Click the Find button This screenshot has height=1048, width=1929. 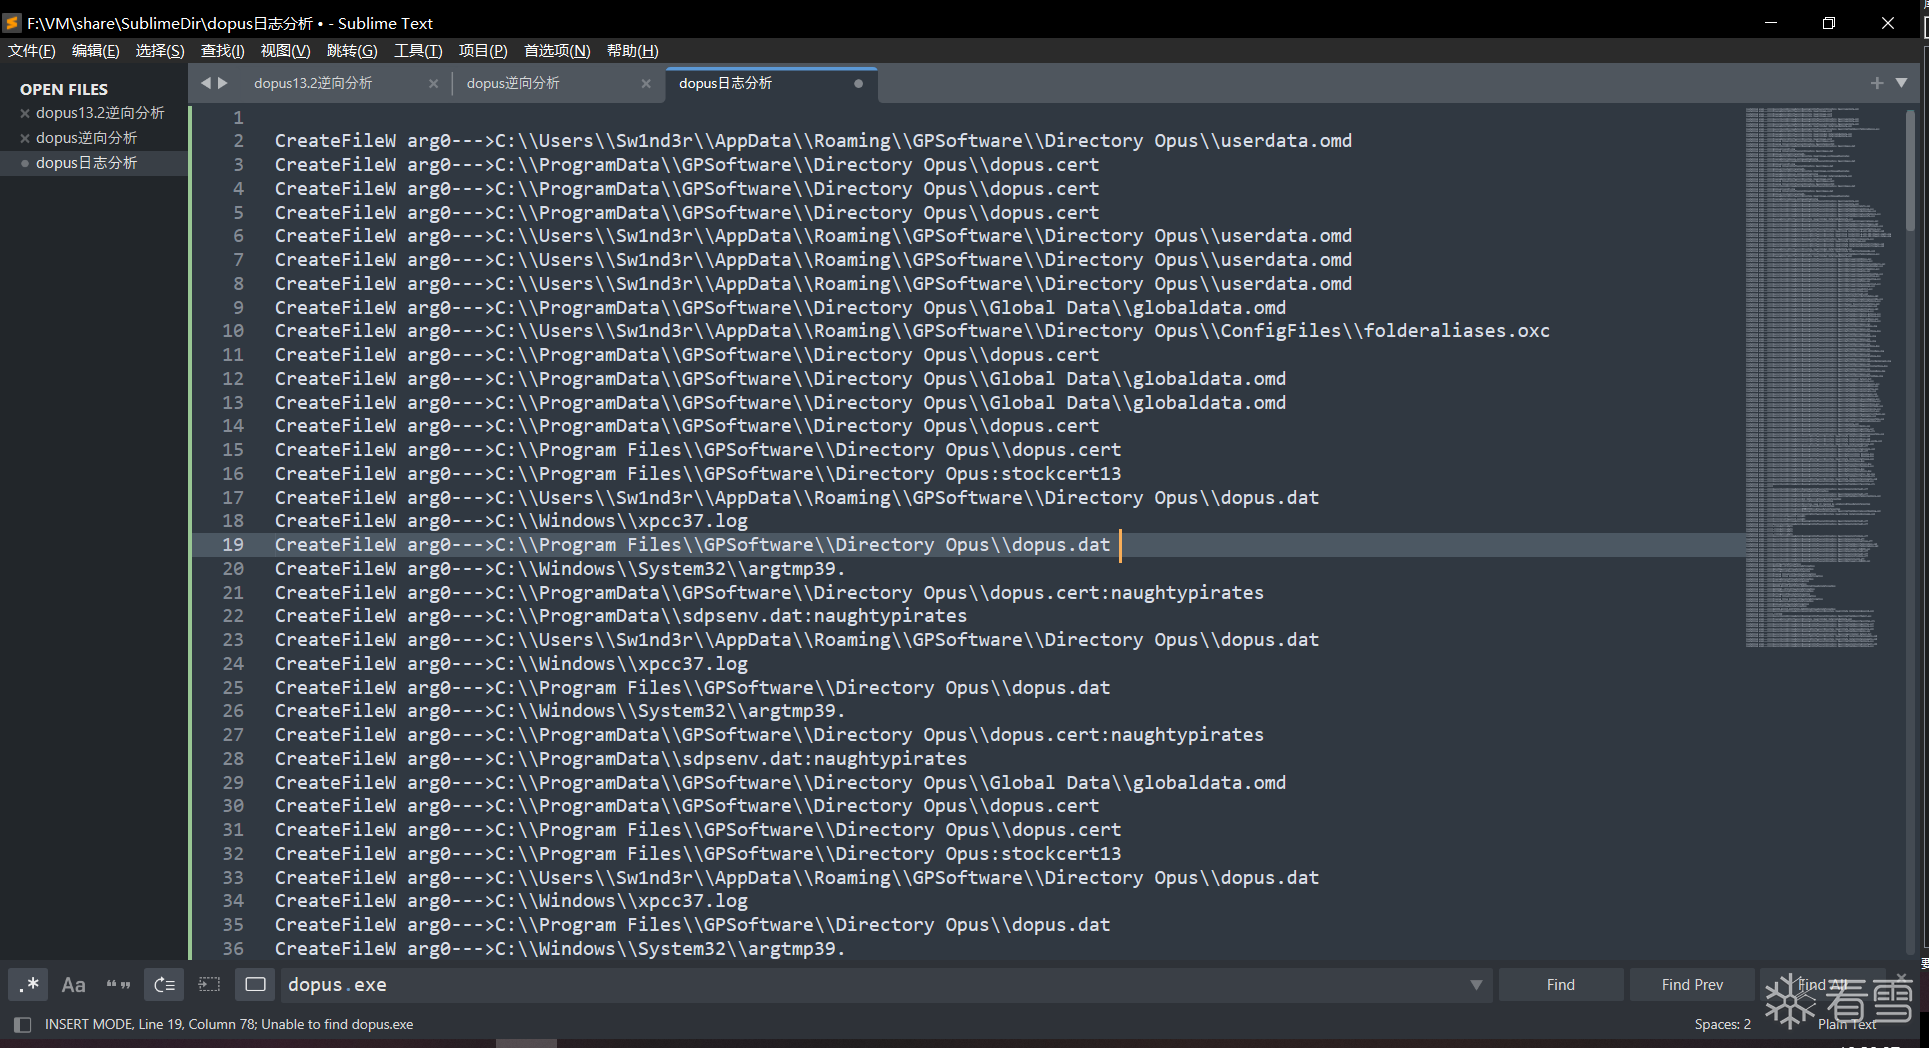click(x=1561, y=985)
